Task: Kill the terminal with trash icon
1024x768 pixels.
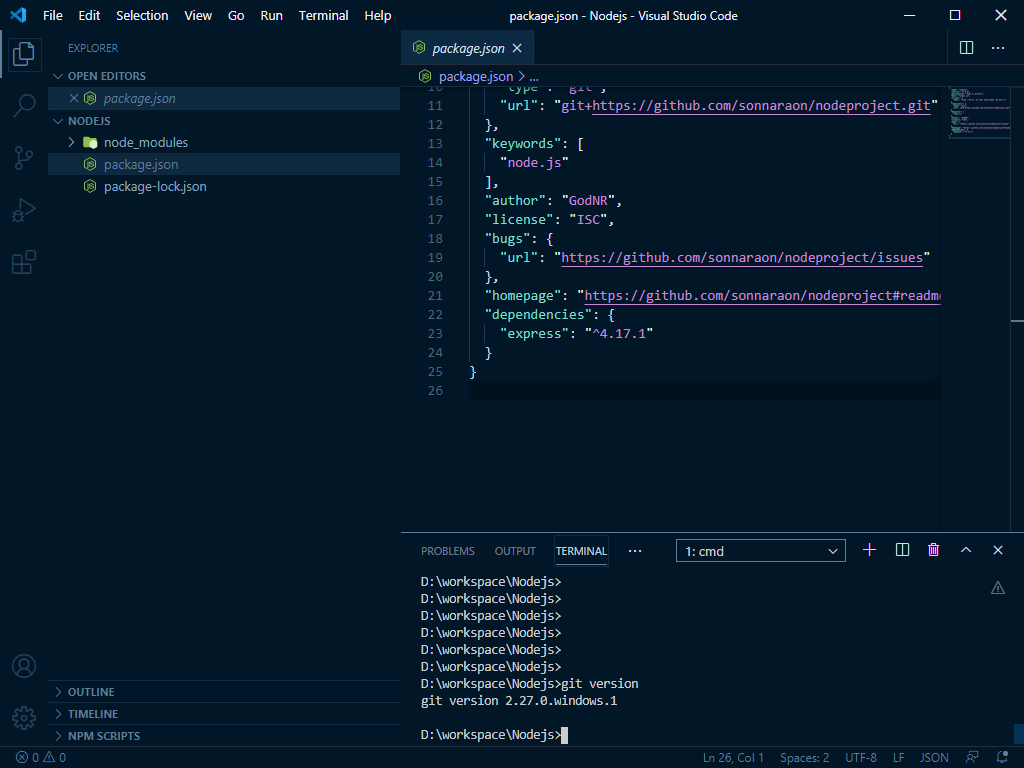Action: [933, 550]
